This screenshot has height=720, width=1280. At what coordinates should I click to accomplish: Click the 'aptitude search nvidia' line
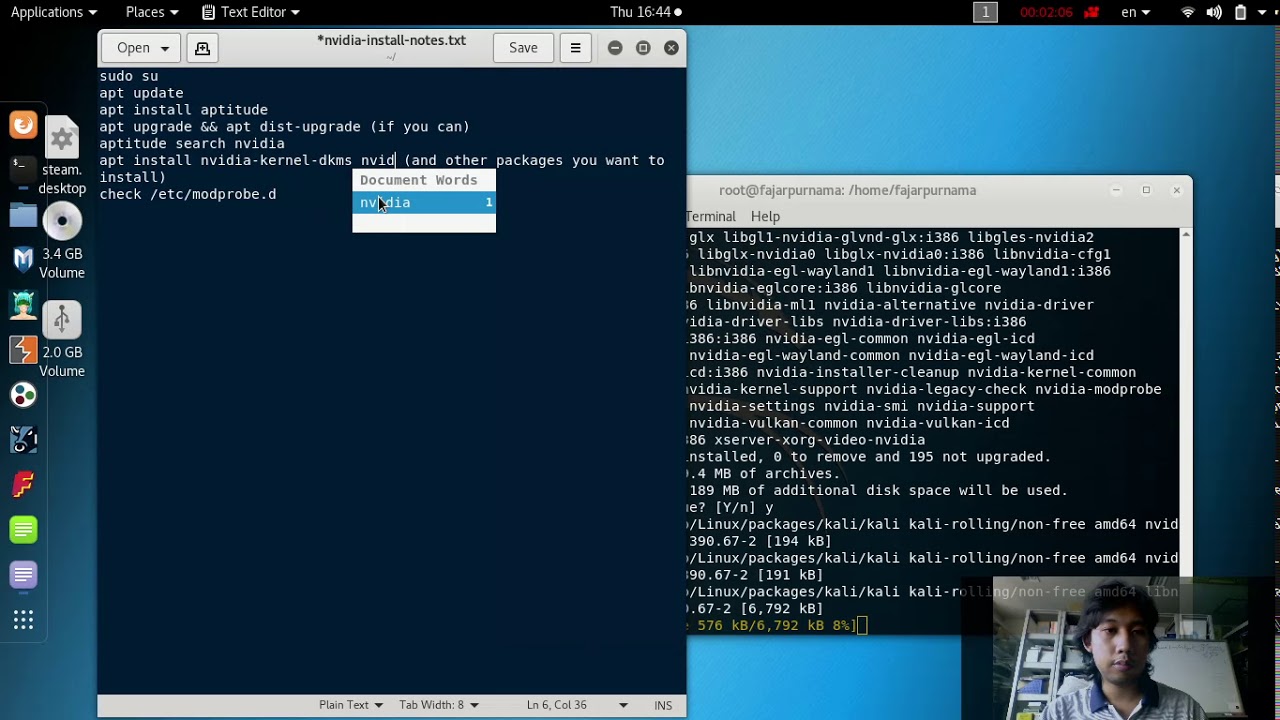[192, 143]
